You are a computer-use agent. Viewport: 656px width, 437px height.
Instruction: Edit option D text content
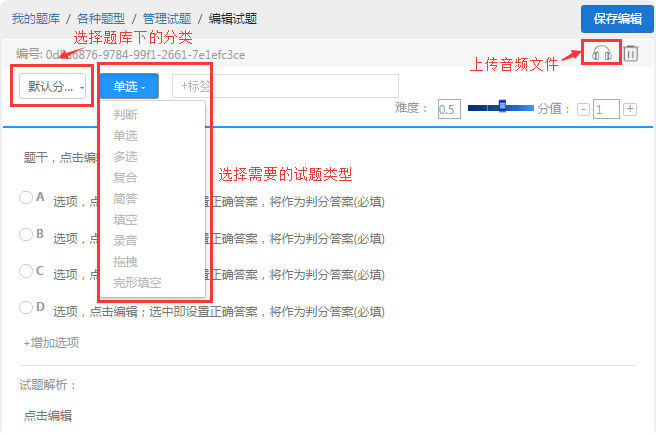219,312
